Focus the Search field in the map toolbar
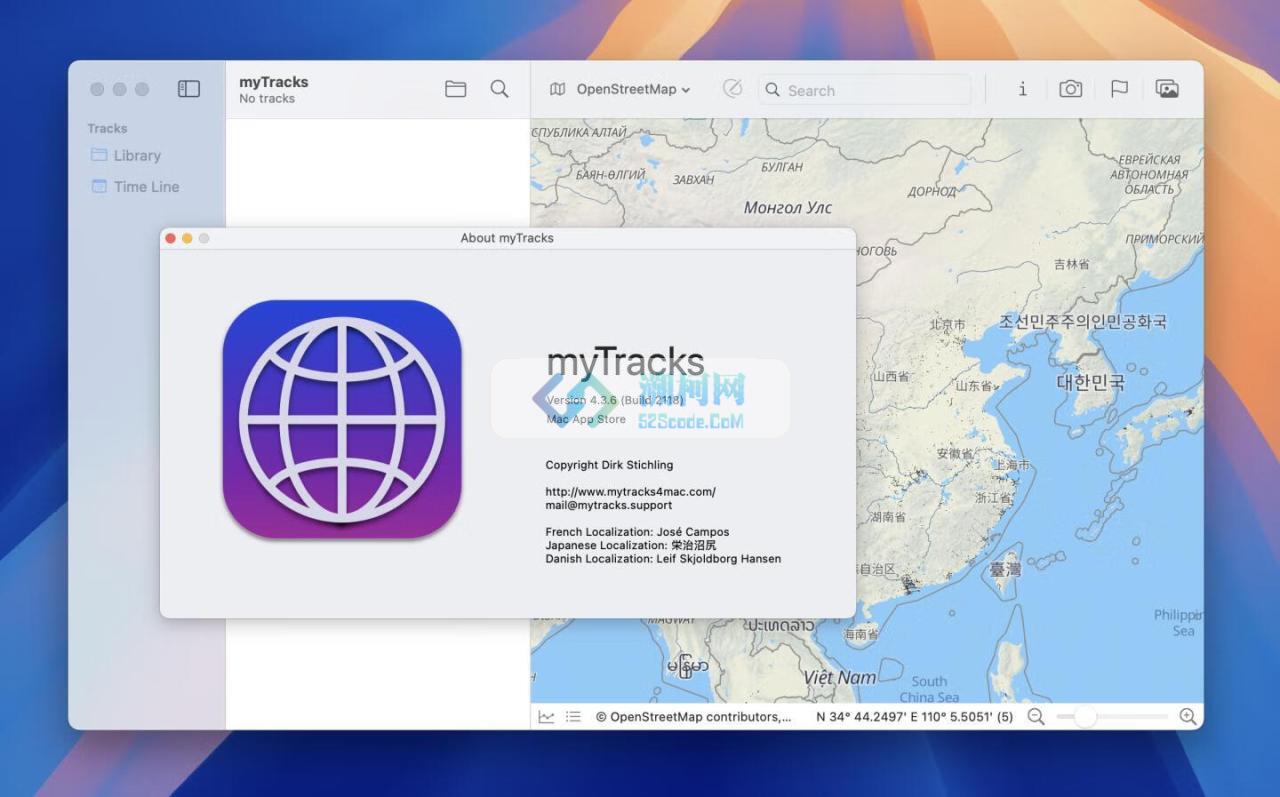This screenshot has width=1280, height=797. click(x=865, y=89)
